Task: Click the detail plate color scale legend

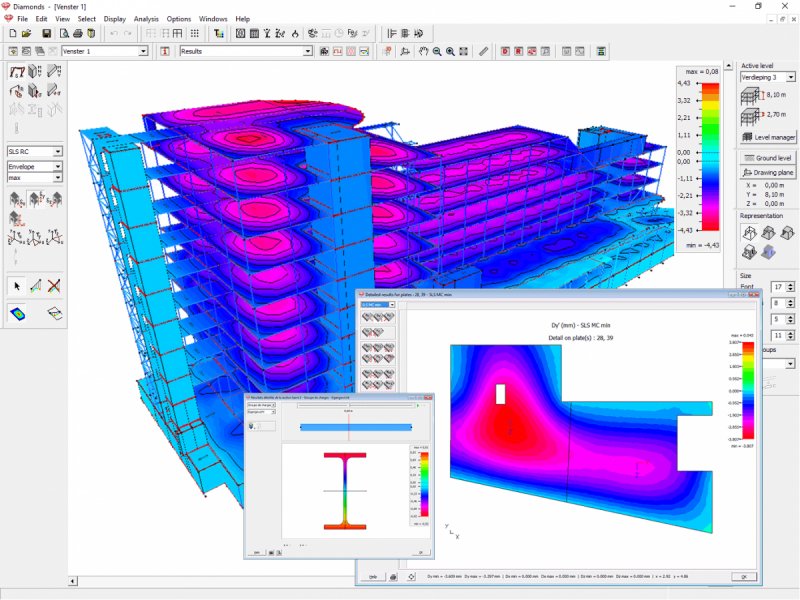Action: click(x=748, y=391)
